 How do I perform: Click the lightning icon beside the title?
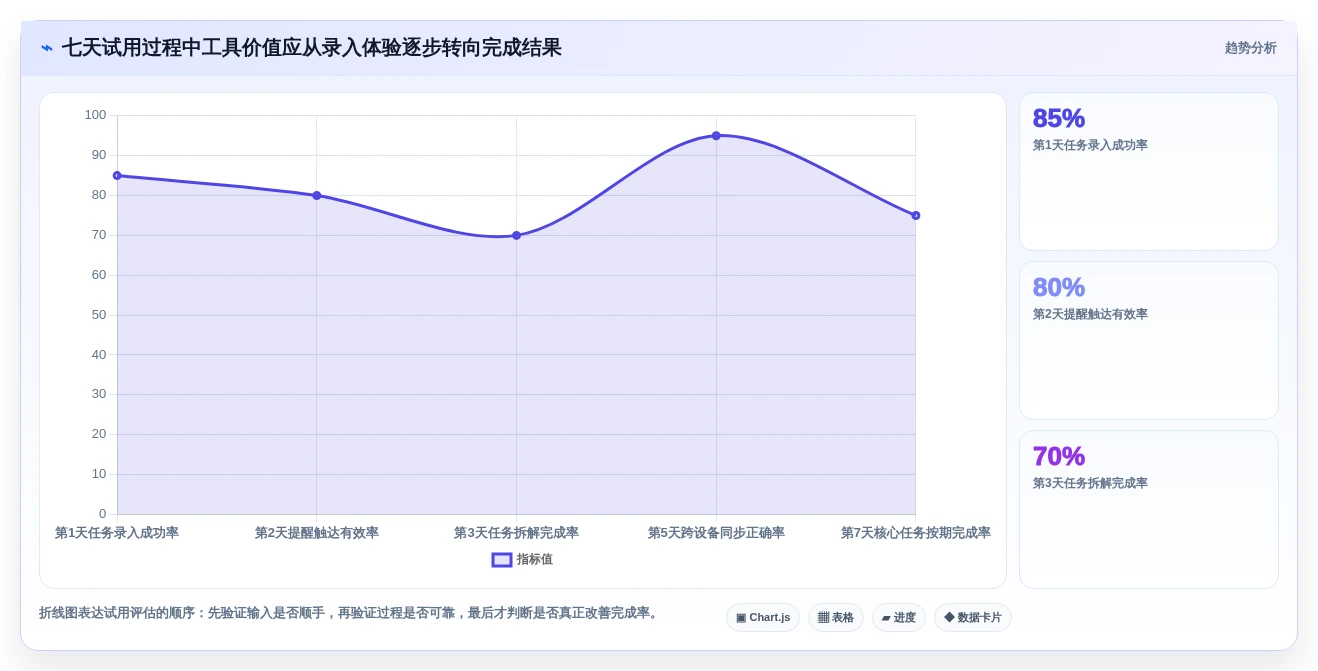[x=47, y=48]
